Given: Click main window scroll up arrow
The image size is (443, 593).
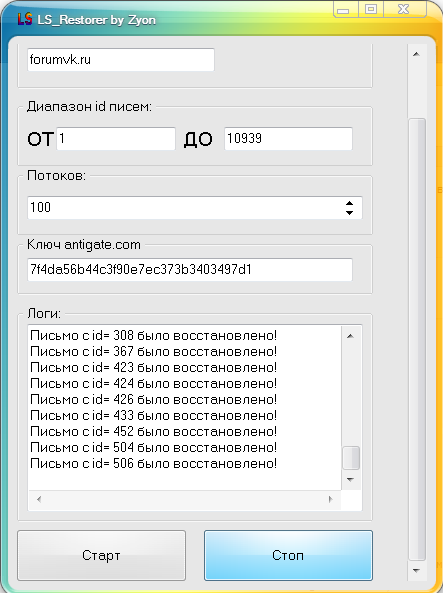Looking at the screenshot, I should click(x=417, y=54).
